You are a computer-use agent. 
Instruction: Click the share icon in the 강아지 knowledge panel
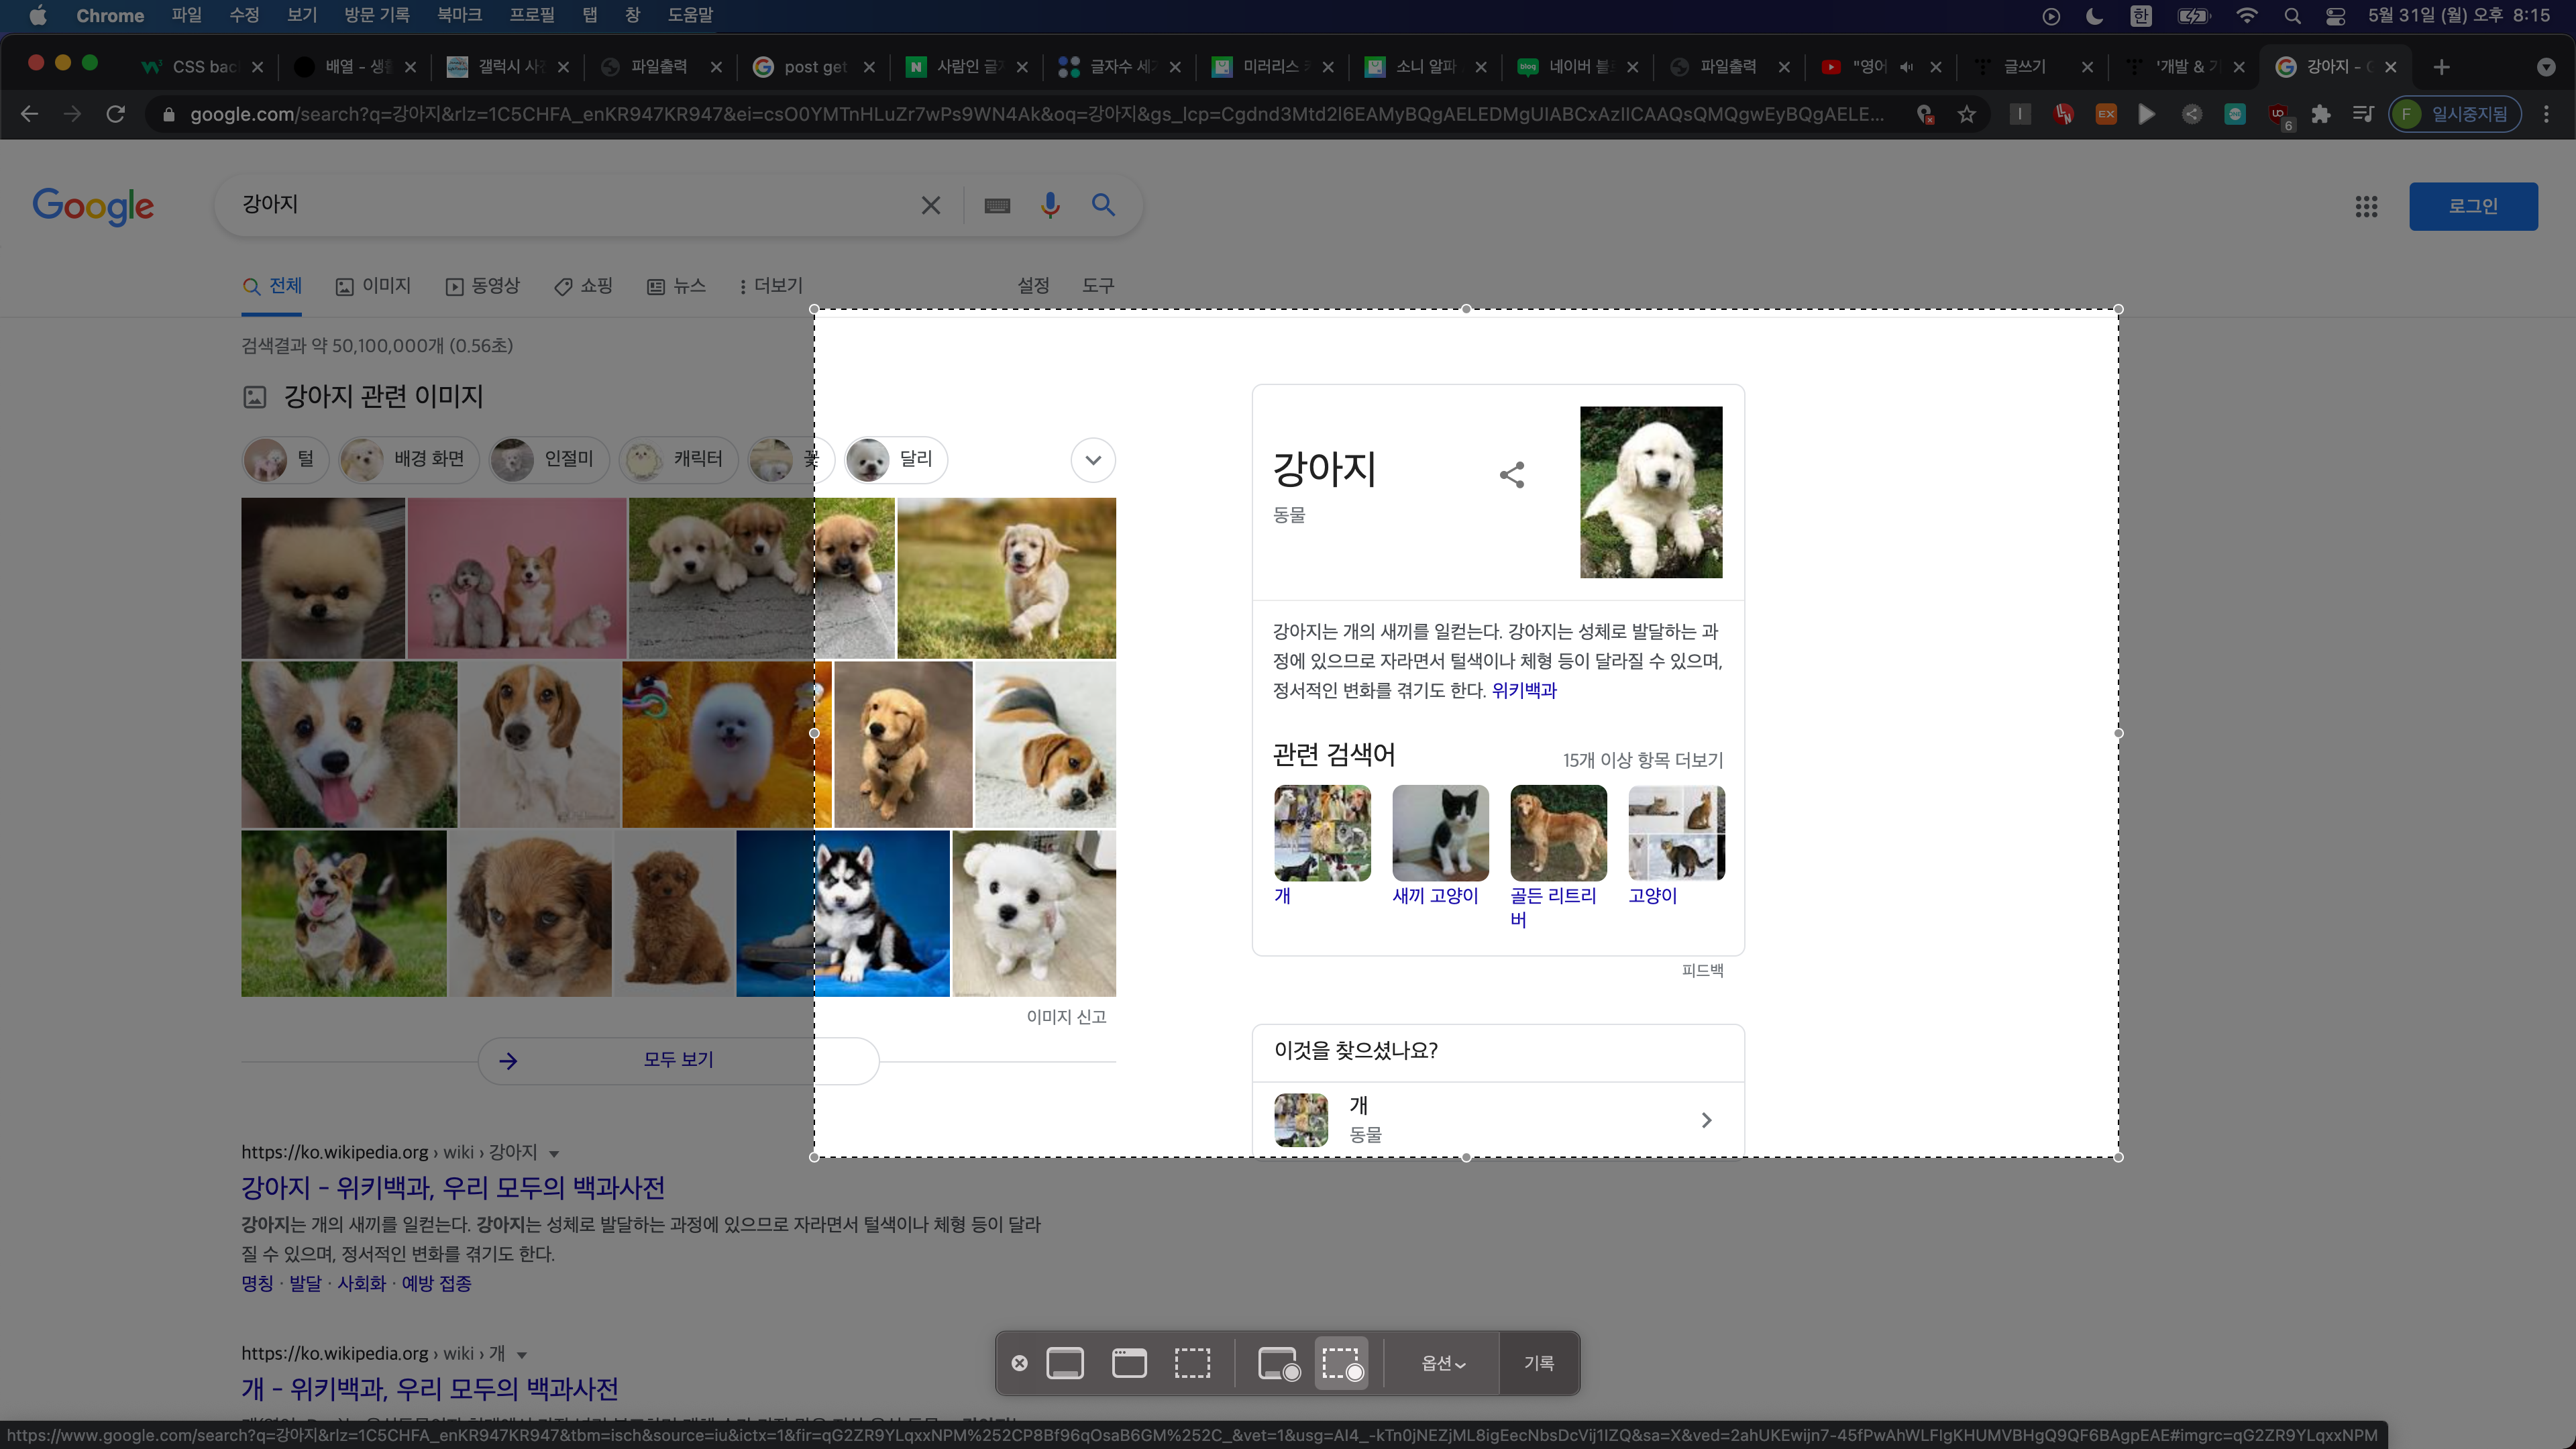(1512, 474)
